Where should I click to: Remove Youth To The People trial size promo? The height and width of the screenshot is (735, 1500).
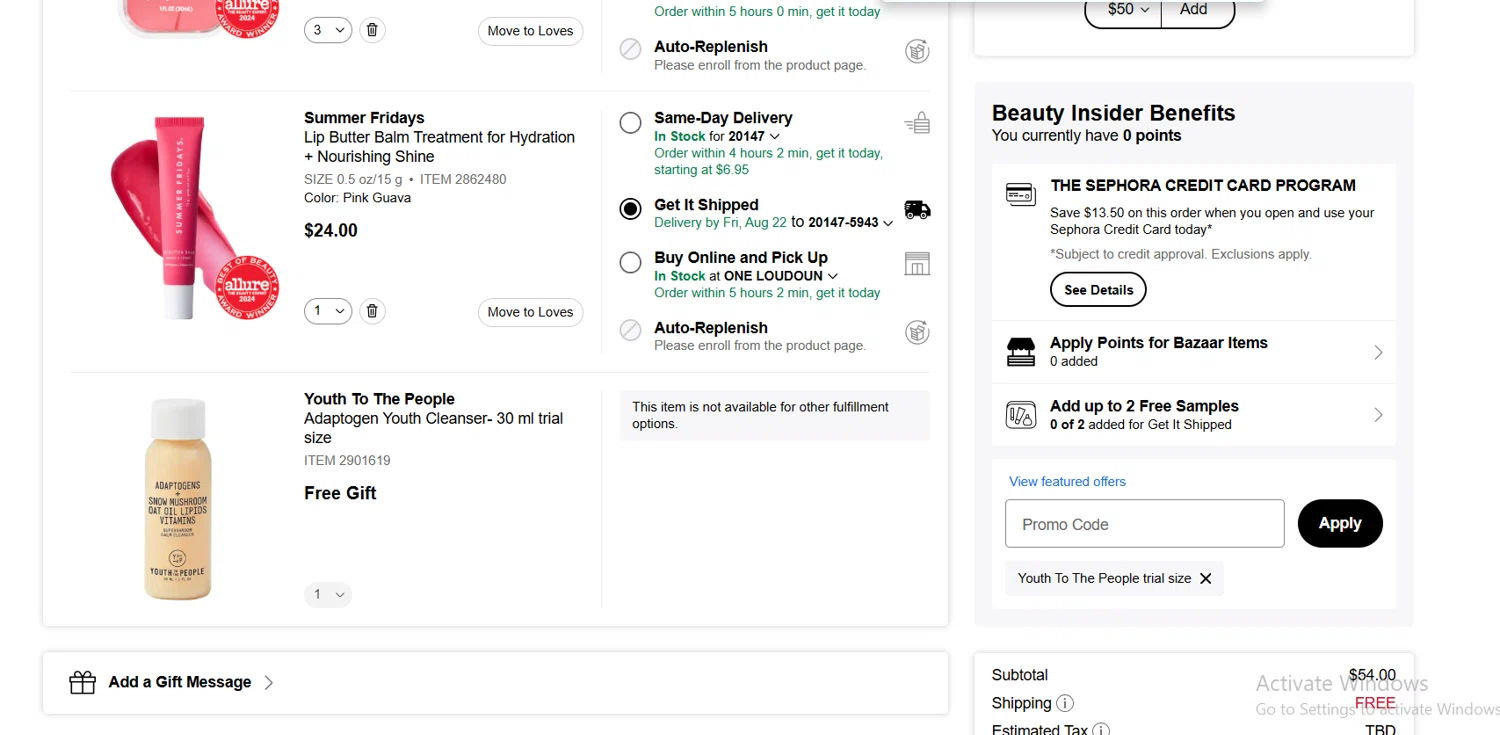click(1205, 578)
